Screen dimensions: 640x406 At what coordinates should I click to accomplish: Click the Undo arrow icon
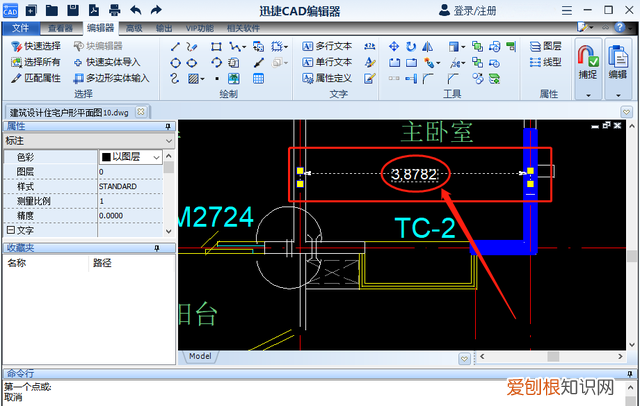135,10
